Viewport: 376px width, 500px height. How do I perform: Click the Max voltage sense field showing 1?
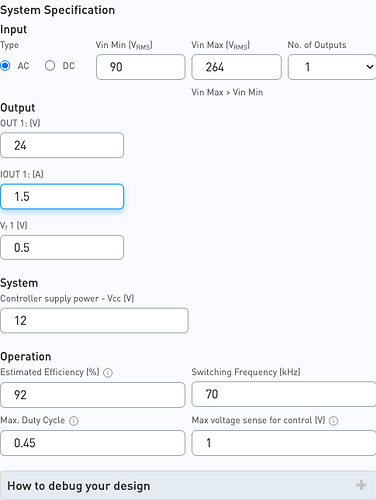[284, 443]
